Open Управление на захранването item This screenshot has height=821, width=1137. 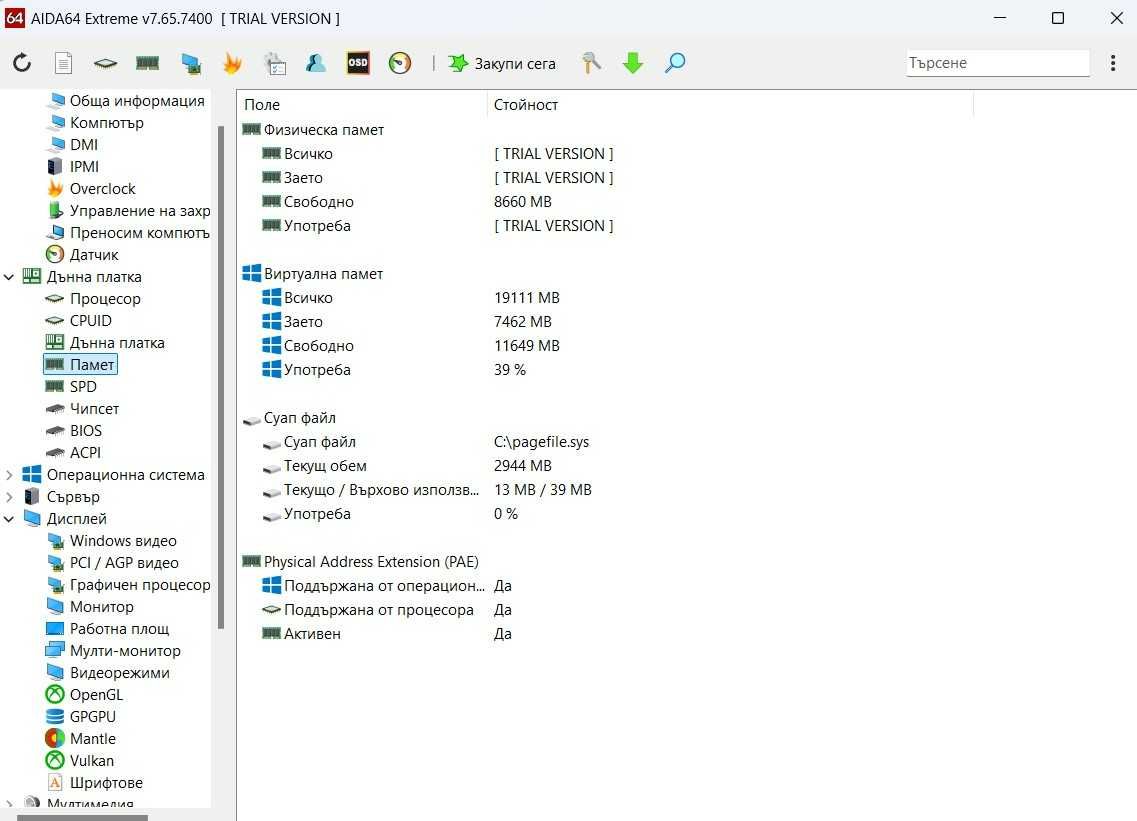[128, 210]
